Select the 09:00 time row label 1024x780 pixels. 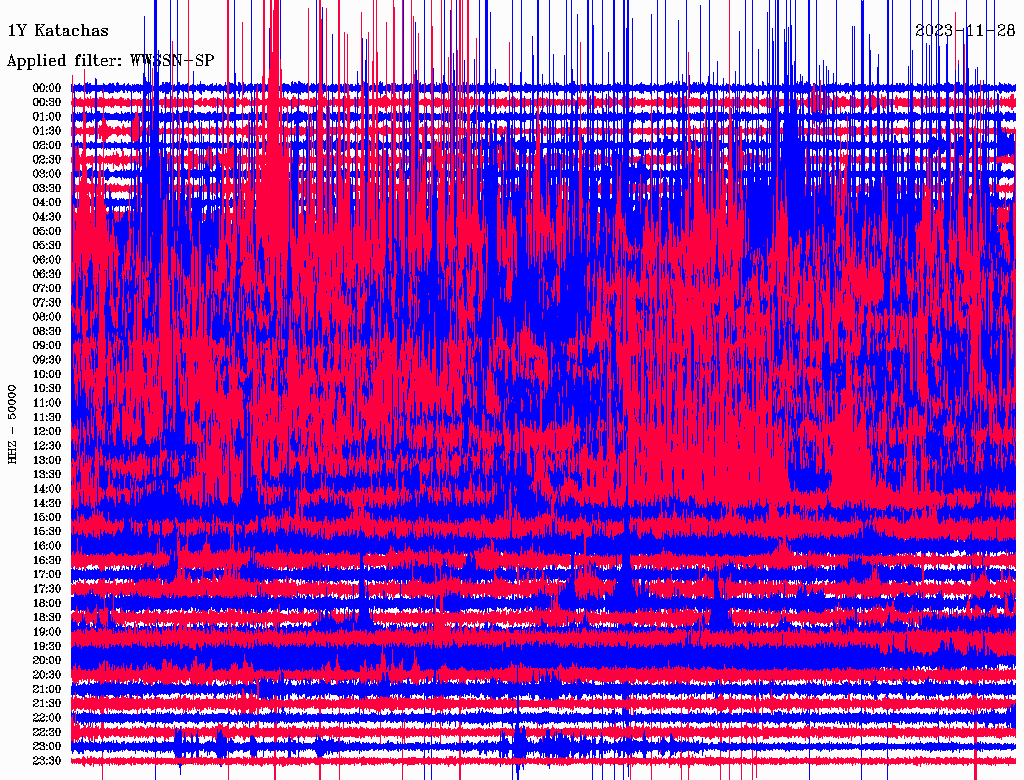47,346
